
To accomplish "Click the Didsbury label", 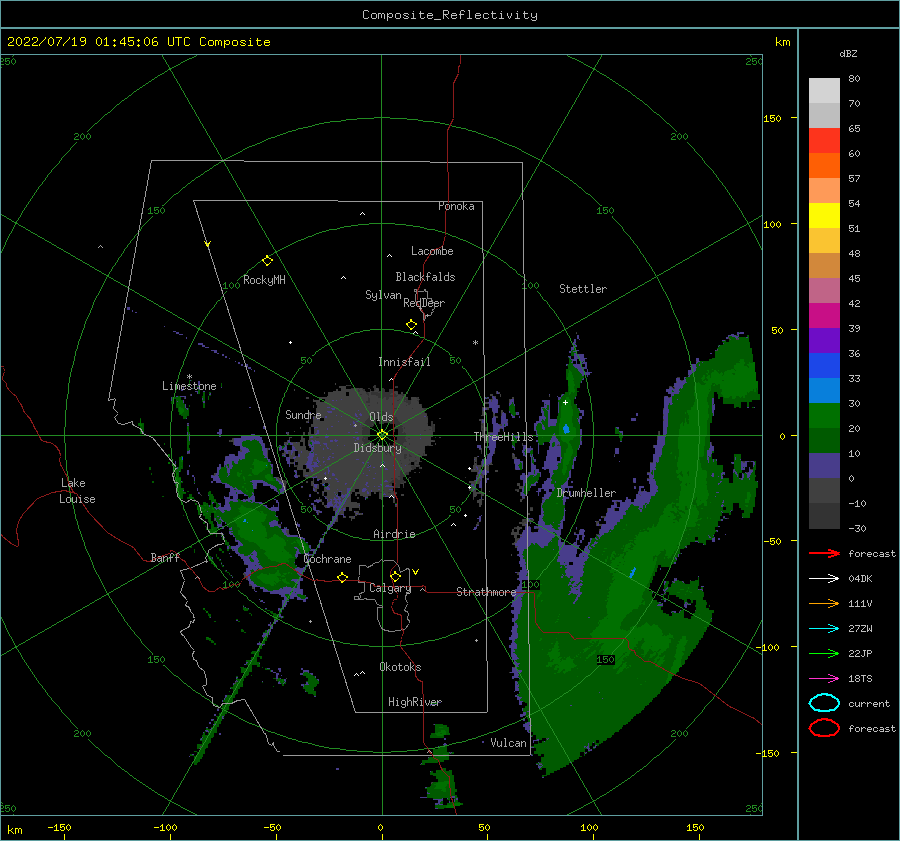I will coord(378,448).
